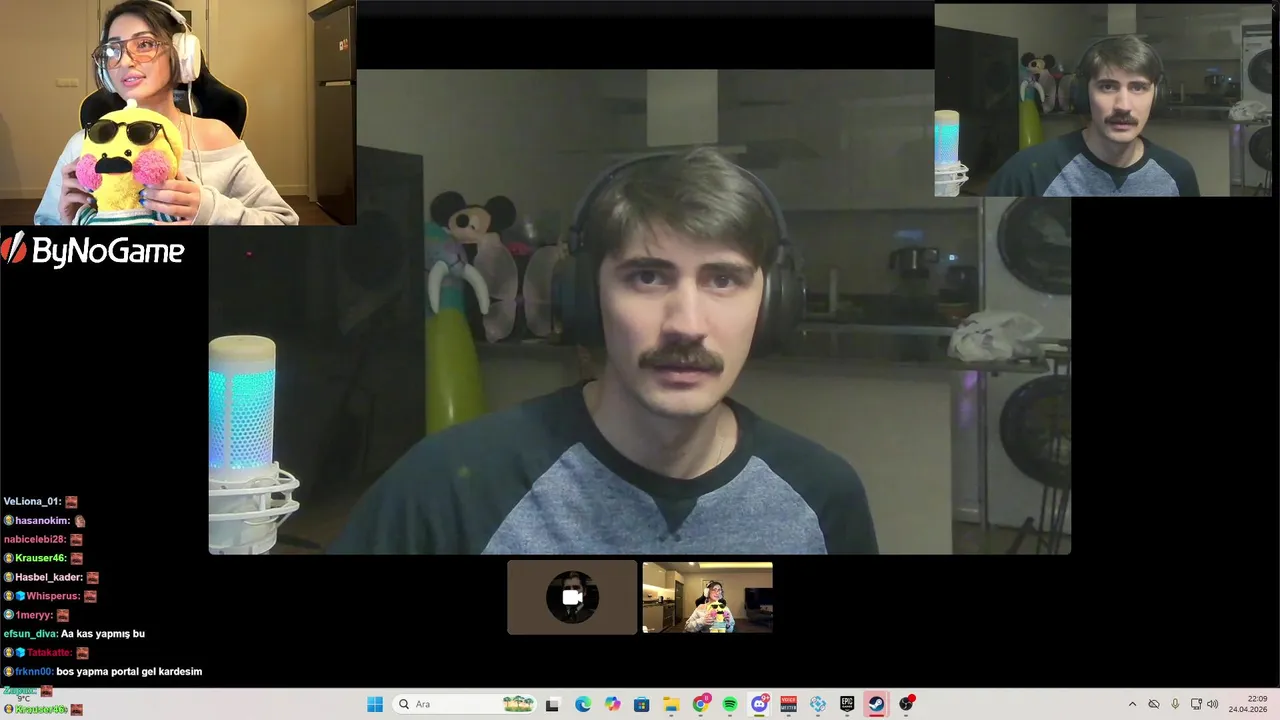Launch Microsoft Edge from the taskbar
Screen dimensions: 1280x720
(583, 704)
